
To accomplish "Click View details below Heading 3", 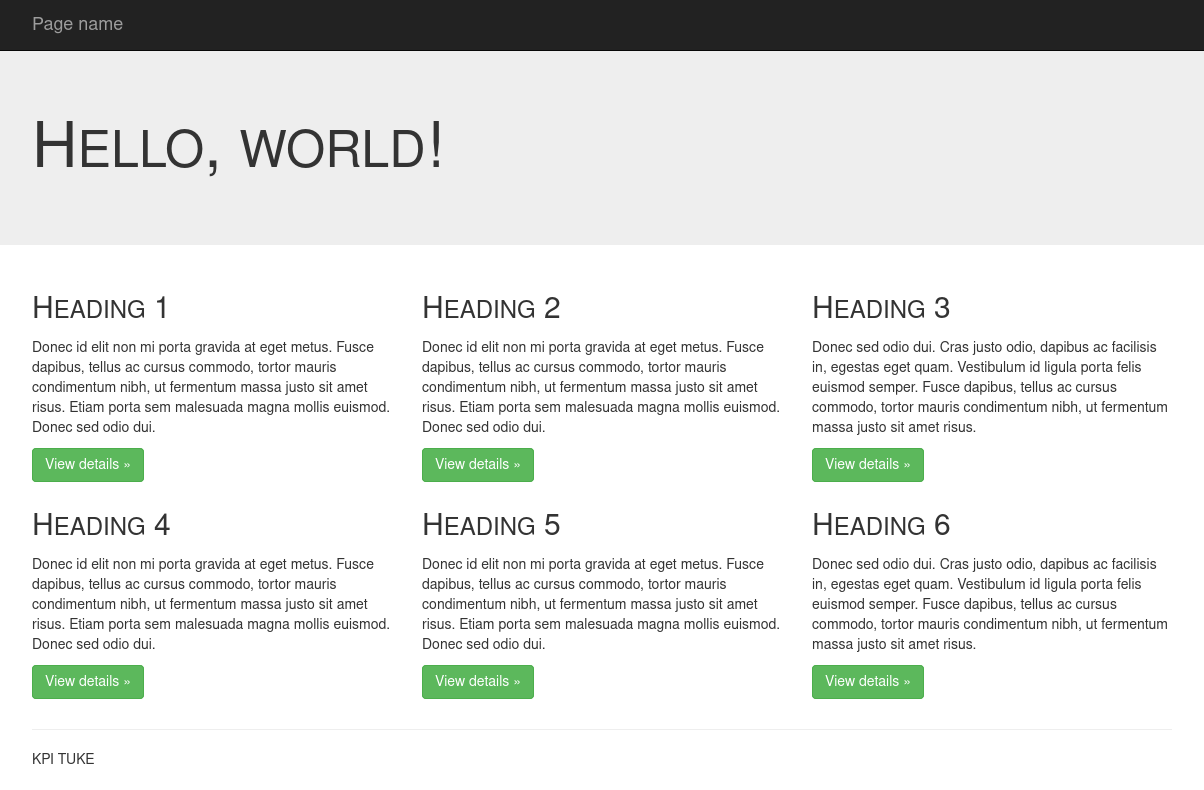I will coord(867,465).
